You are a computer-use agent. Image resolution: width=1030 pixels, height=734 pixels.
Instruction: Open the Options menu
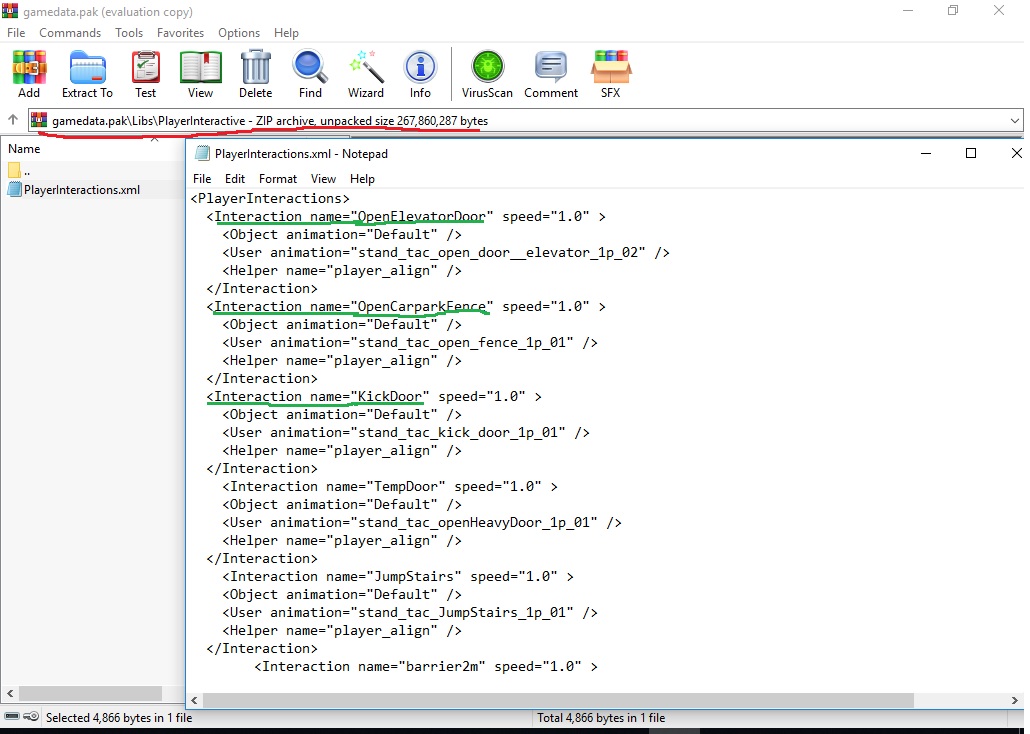click(239, 33)
